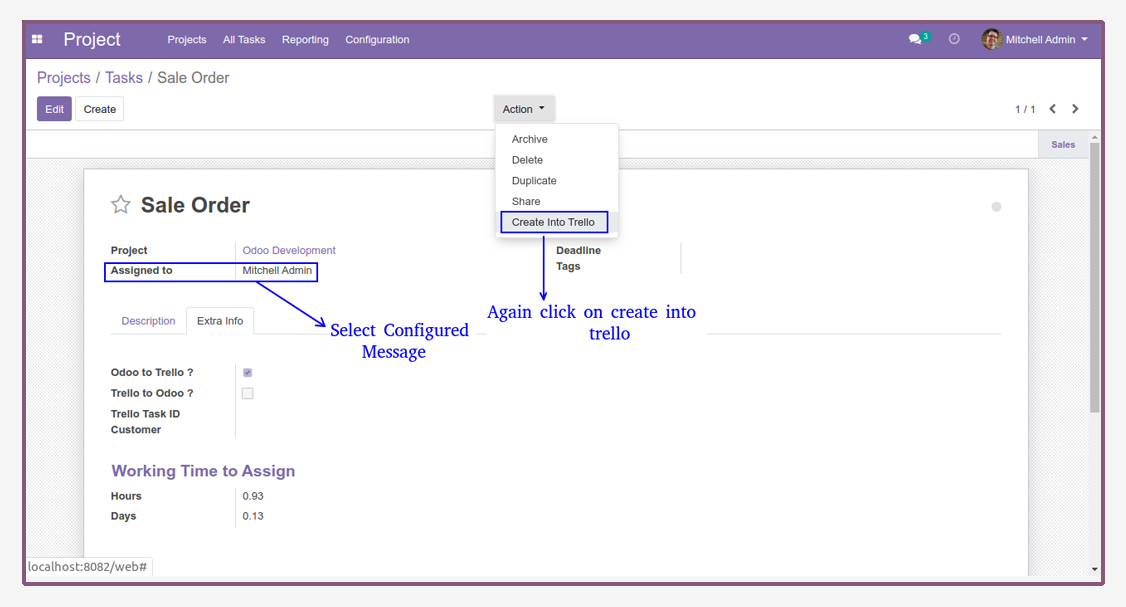Image resolution: width=1126 pixels, height=607 pixels.
Task: Click the Sale Order task title
Action: (195, 205)
